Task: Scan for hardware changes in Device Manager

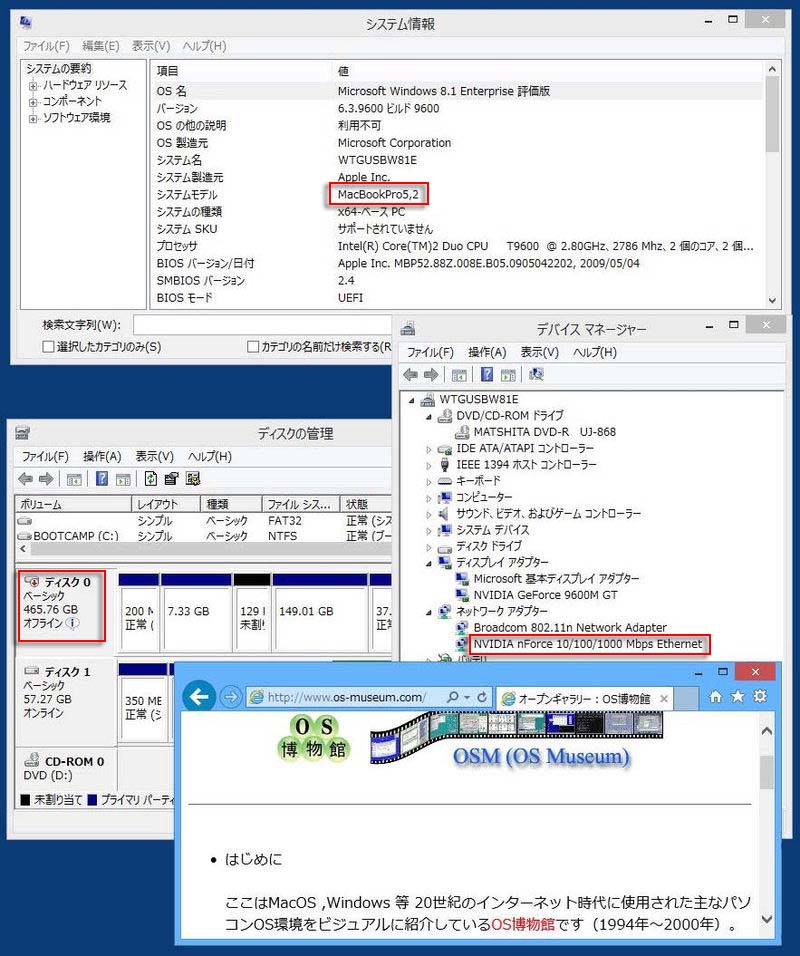Action: coord(536,374)
